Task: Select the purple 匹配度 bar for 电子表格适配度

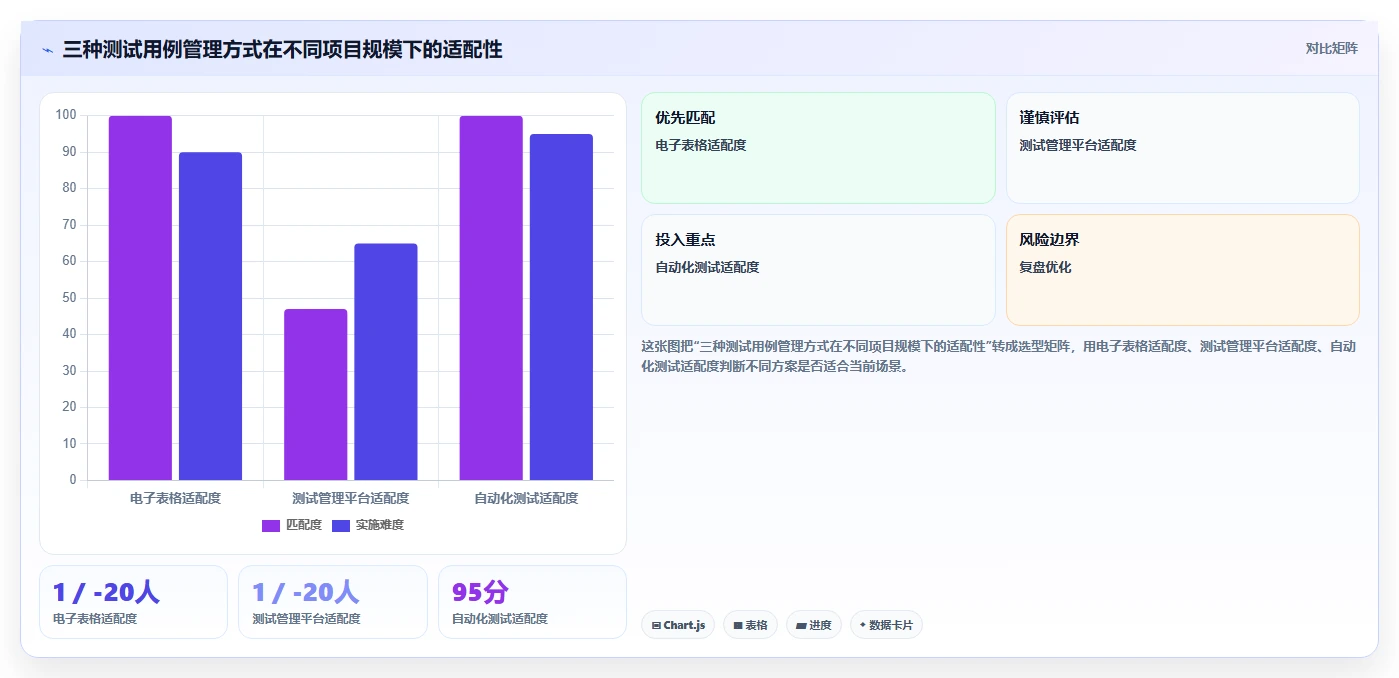Action: 140,298
